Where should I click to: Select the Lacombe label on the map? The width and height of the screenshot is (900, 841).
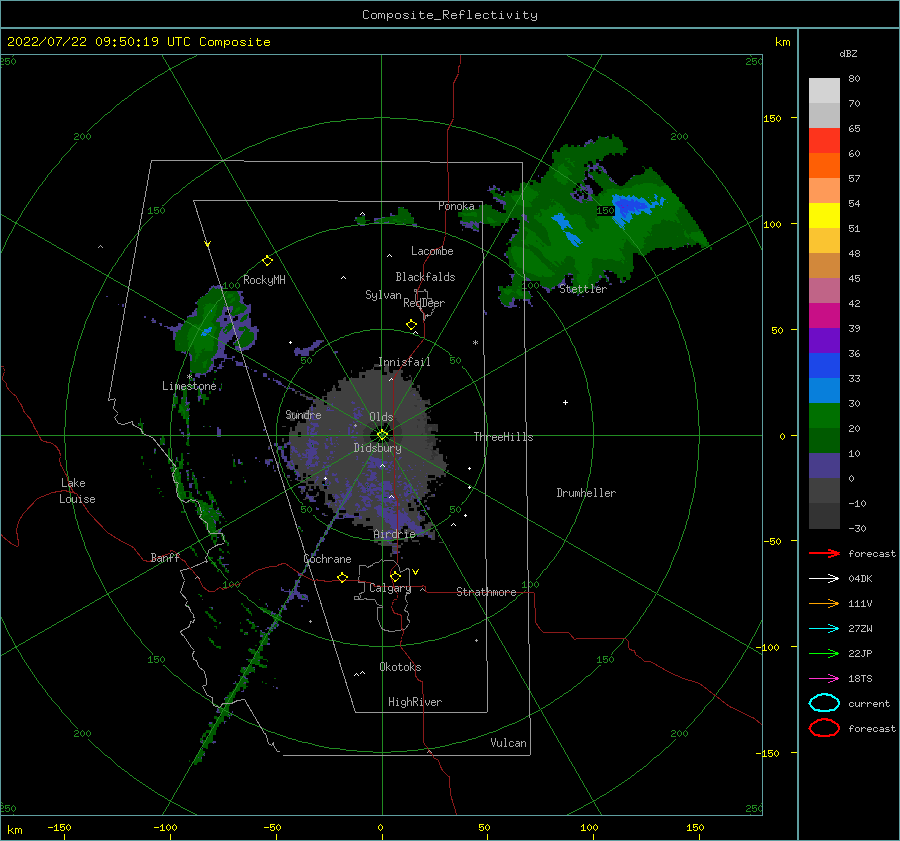coord(432,251)
